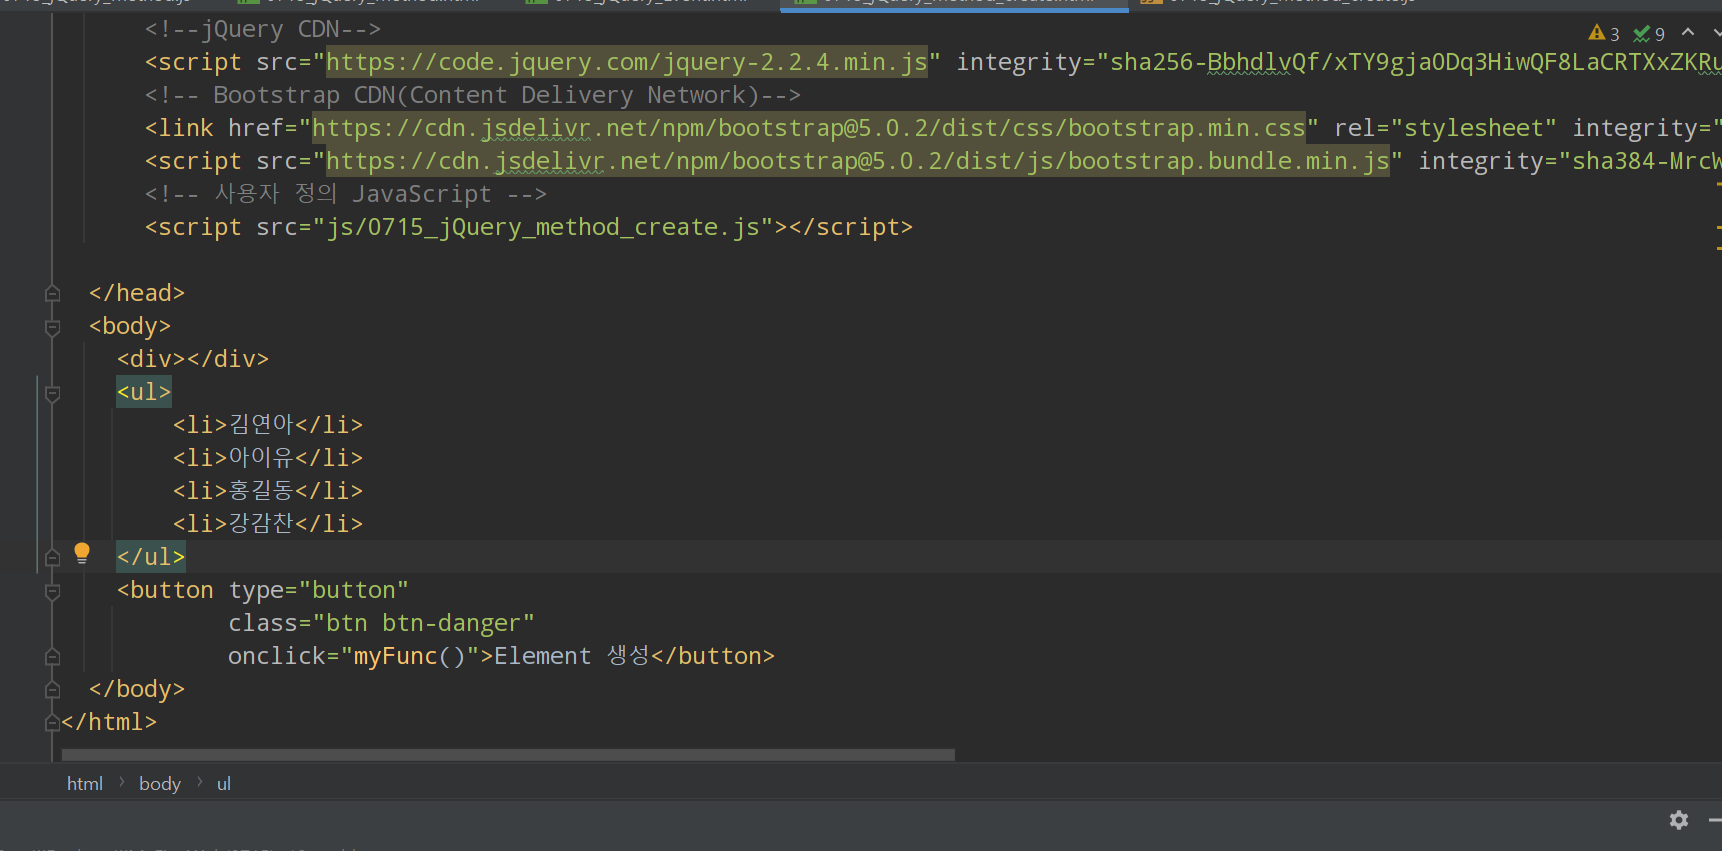Click the green typo count indicator showing 9
1722x851 pixels.
[1649, 34]
